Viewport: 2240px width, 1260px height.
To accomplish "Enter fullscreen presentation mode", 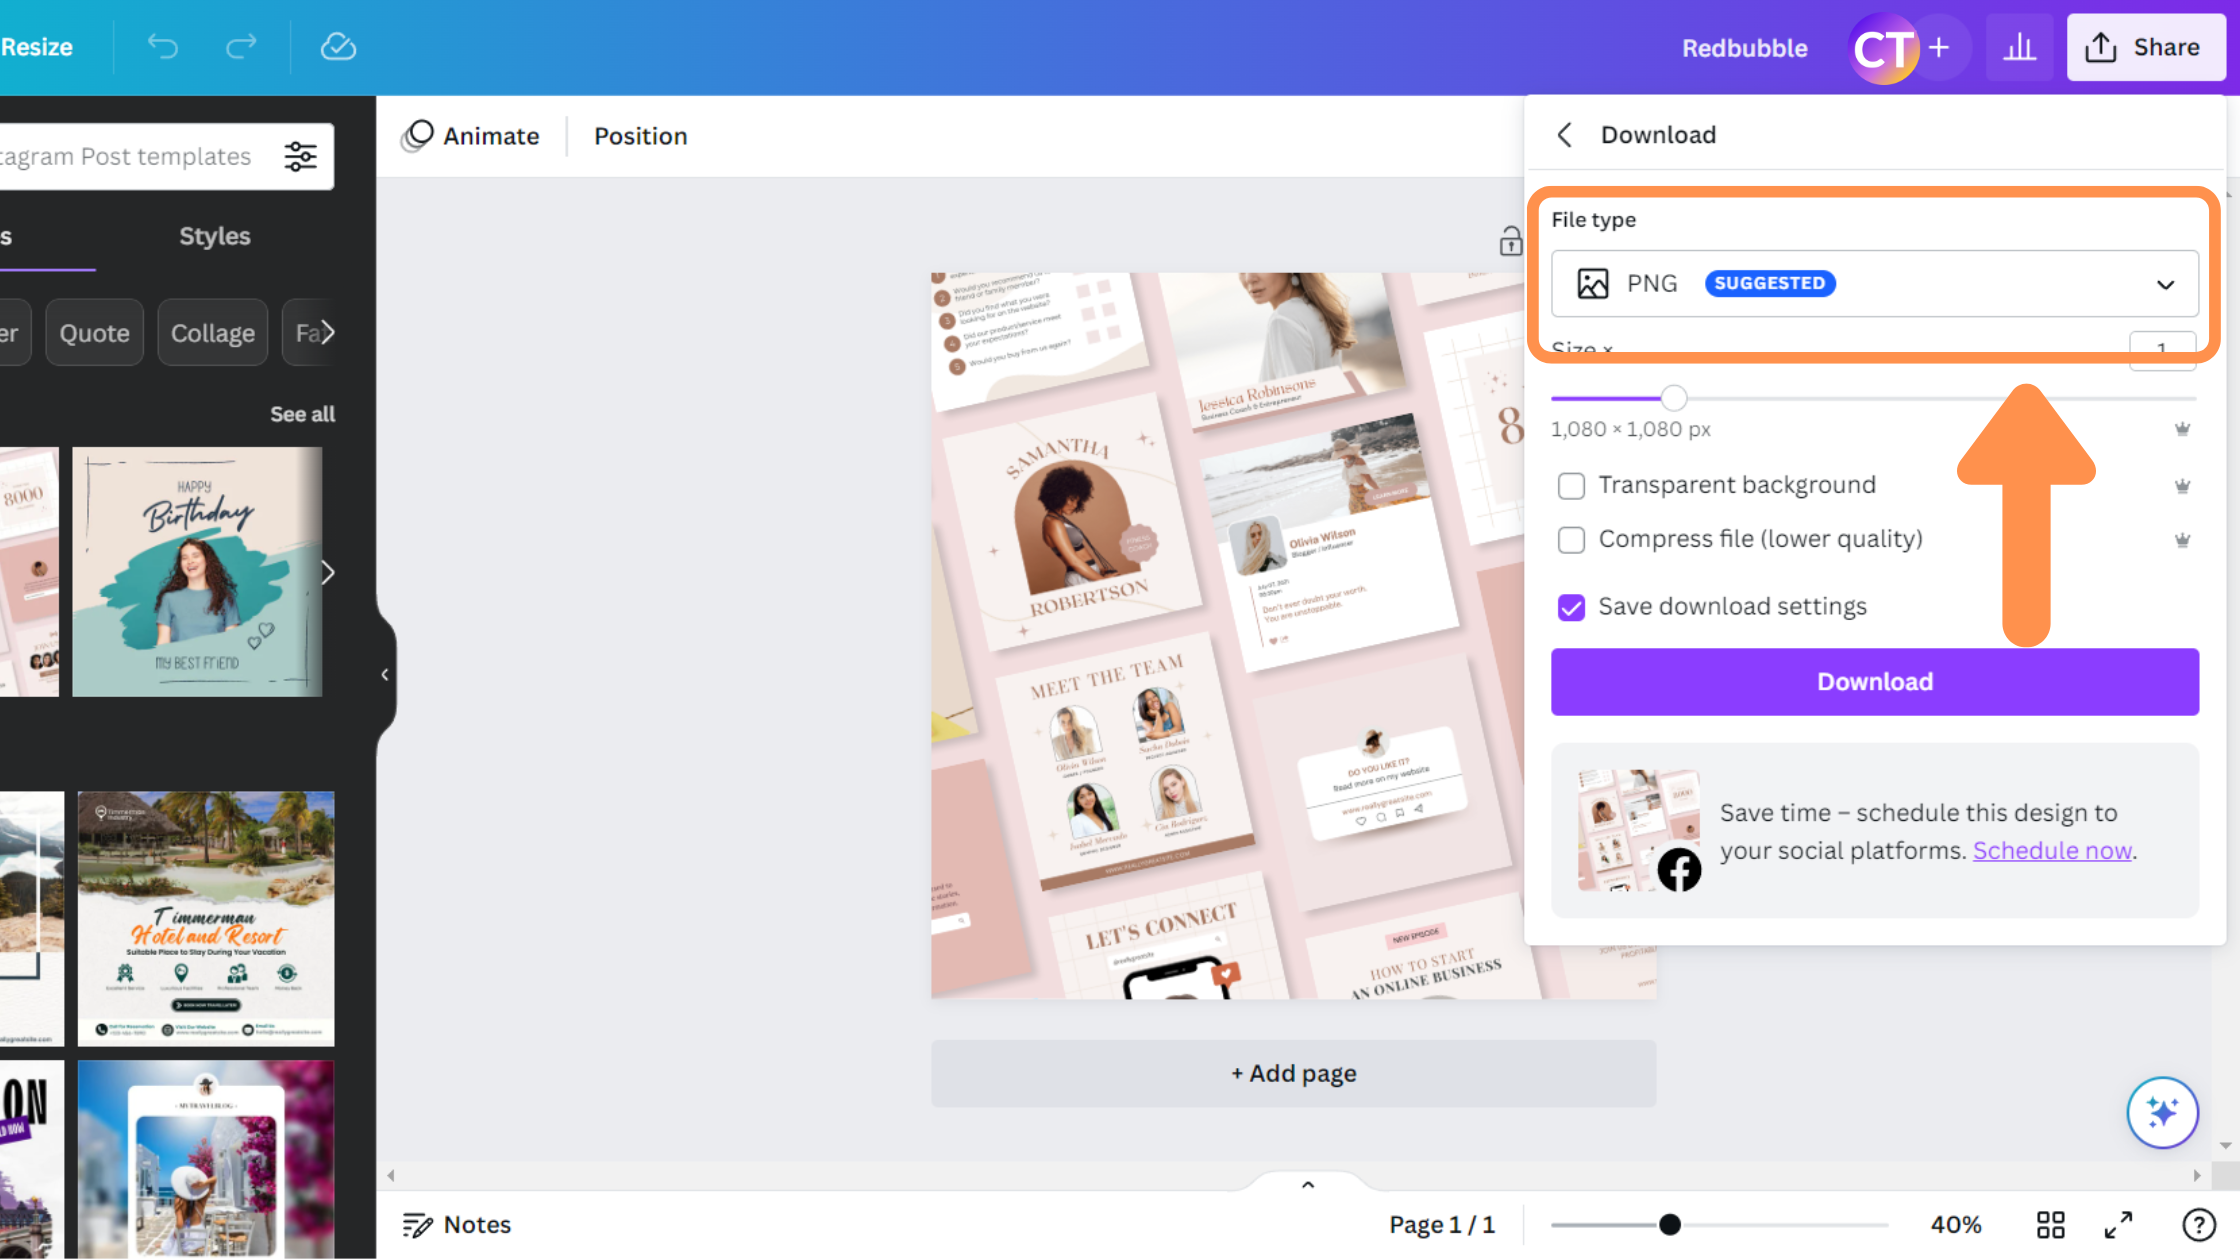I will 2118,1225.
